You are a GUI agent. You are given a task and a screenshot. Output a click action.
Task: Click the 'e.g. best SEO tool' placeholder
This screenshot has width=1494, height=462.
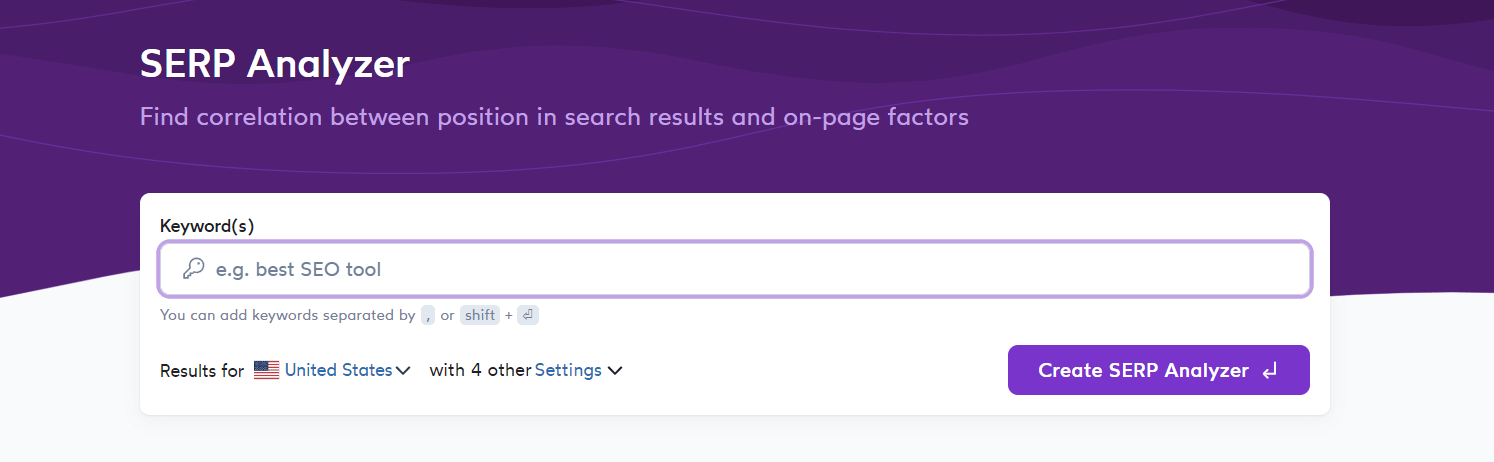point(299,269)
